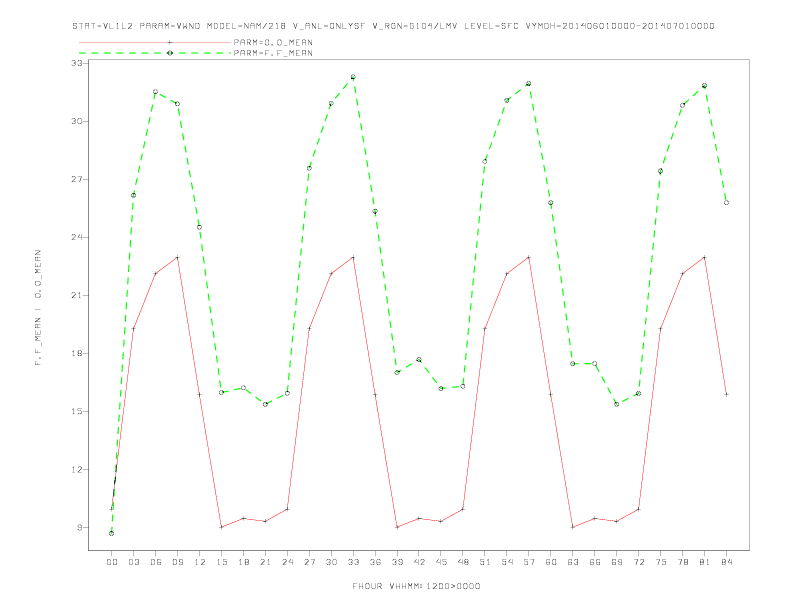Click y-axis tick label 33

point(79,63)
